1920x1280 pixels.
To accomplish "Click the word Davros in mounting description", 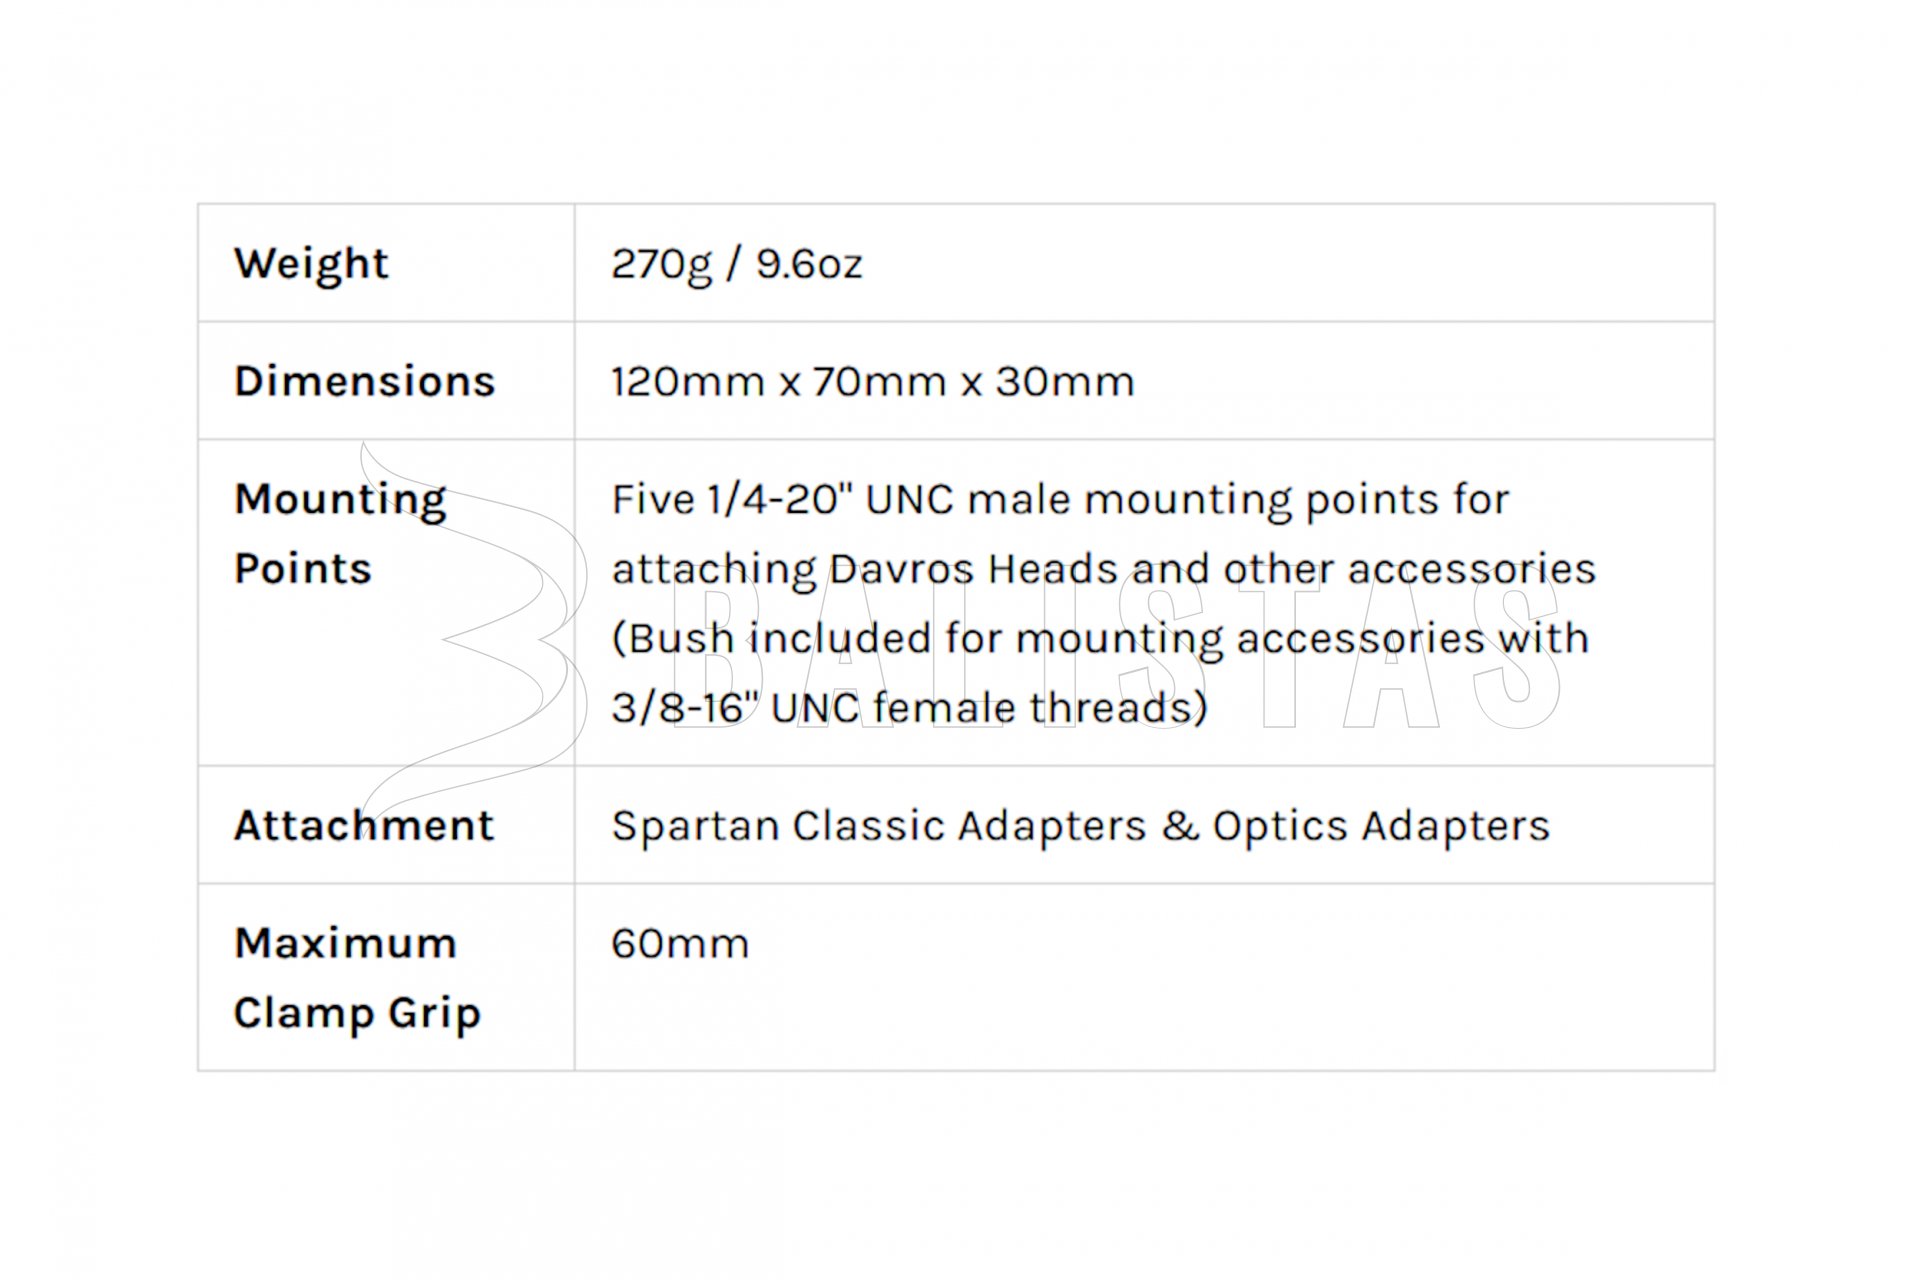I will pos(901,569).
